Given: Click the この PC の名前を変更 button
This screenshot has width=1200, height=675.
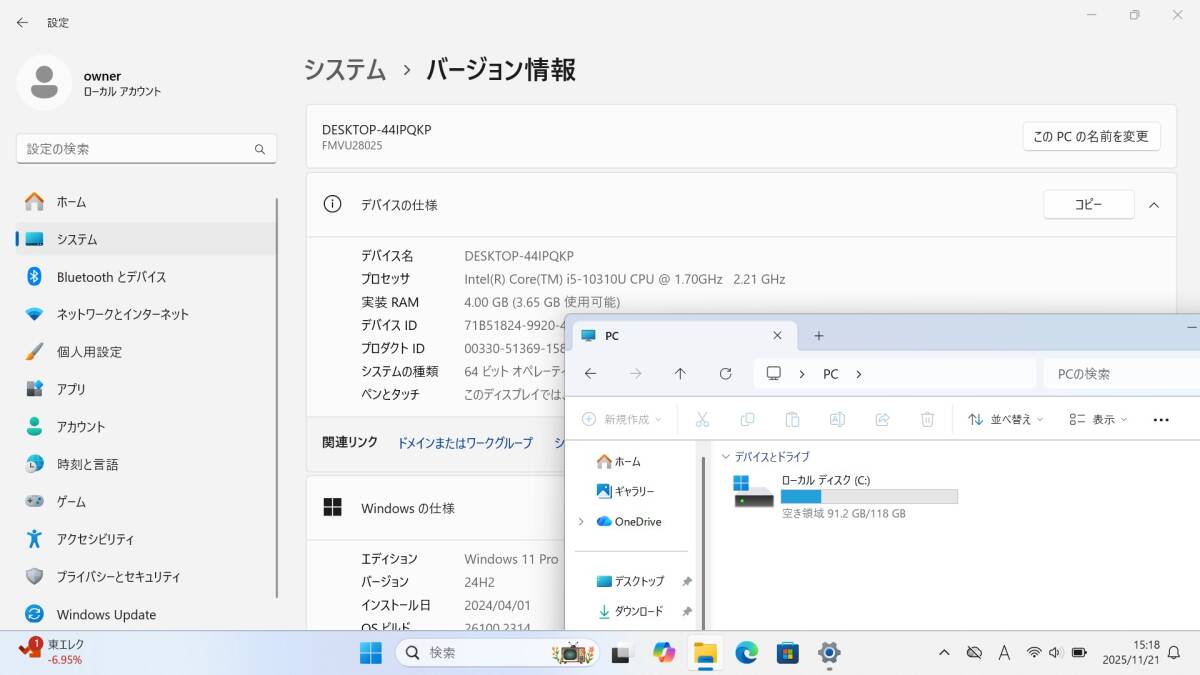Looking at the screenshot, I should click(1091, 137).
